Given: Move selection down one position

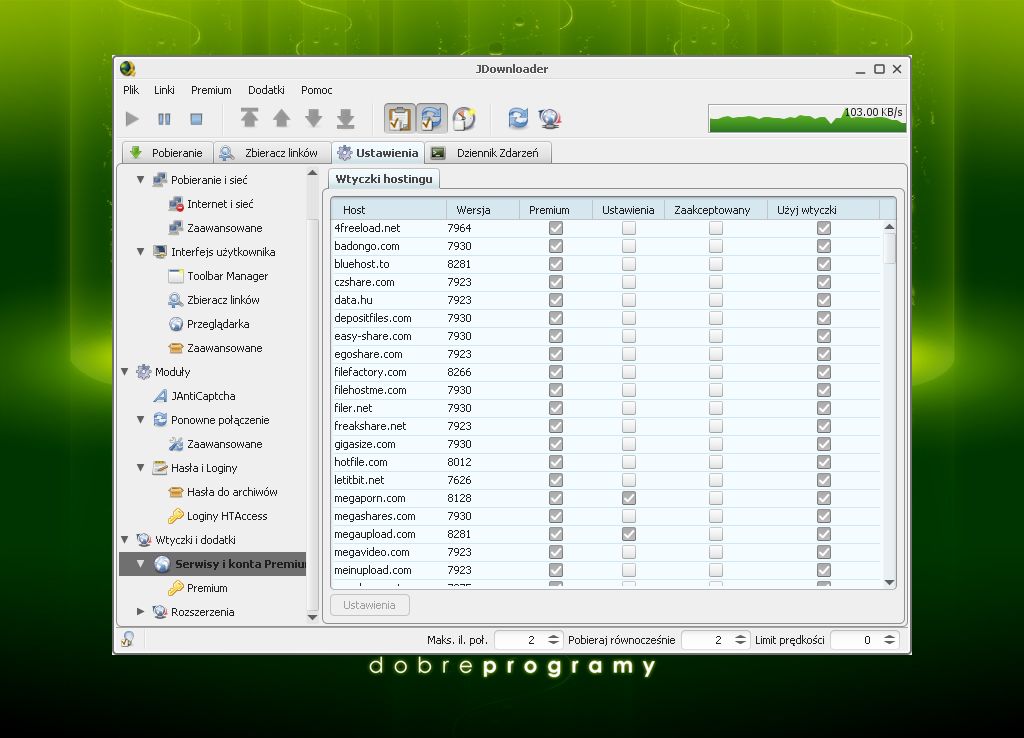Looking at the screenshot, I should click(313, 118).
